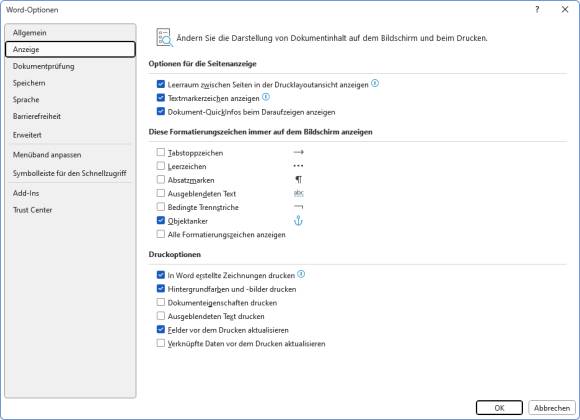Select the Anzeige category
The image size is (580, 420).
tap(70, 49)
